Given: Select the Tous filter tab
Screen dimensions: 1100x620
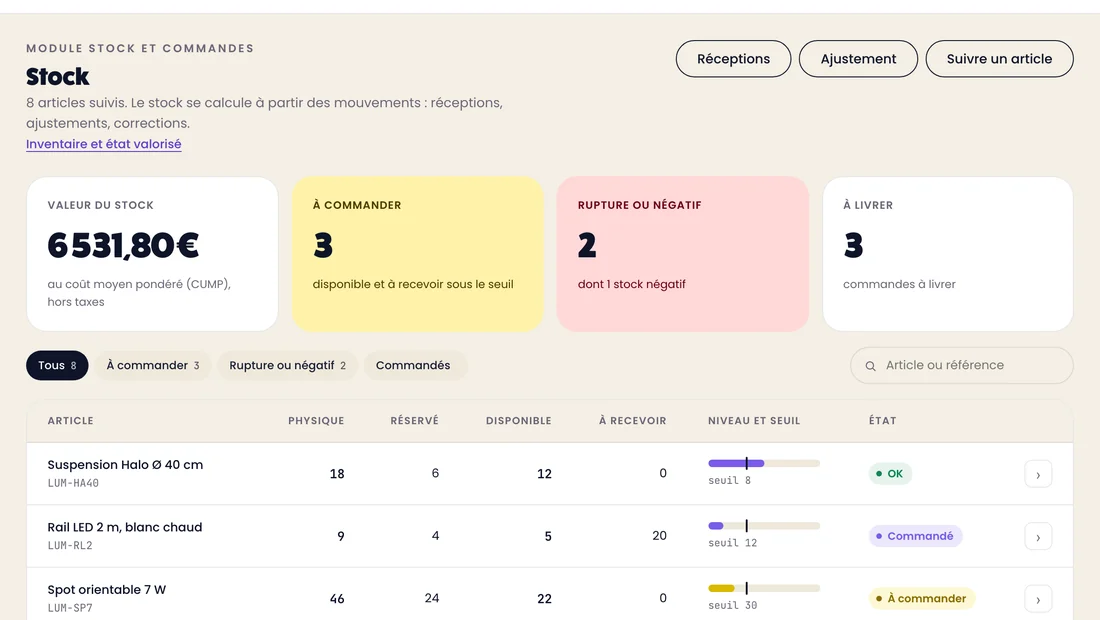Looking at the screenshot, I should click(57, 365).
